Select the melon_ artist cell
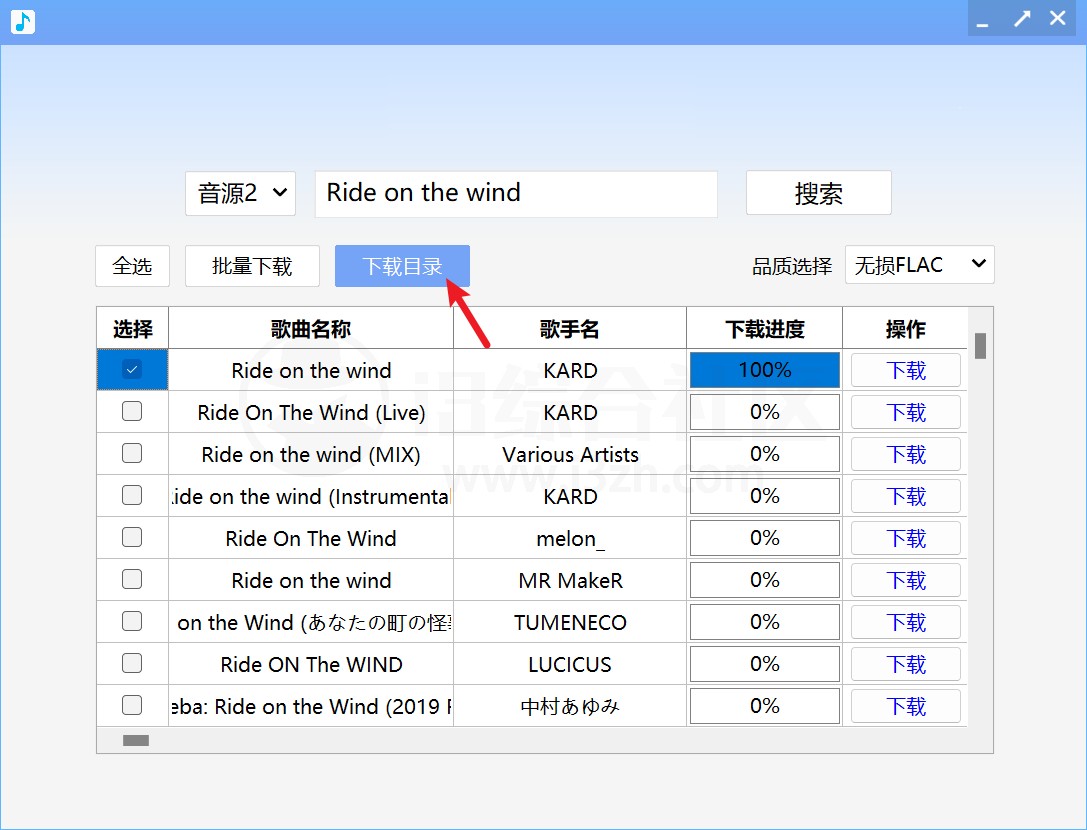 pos(570,538)
